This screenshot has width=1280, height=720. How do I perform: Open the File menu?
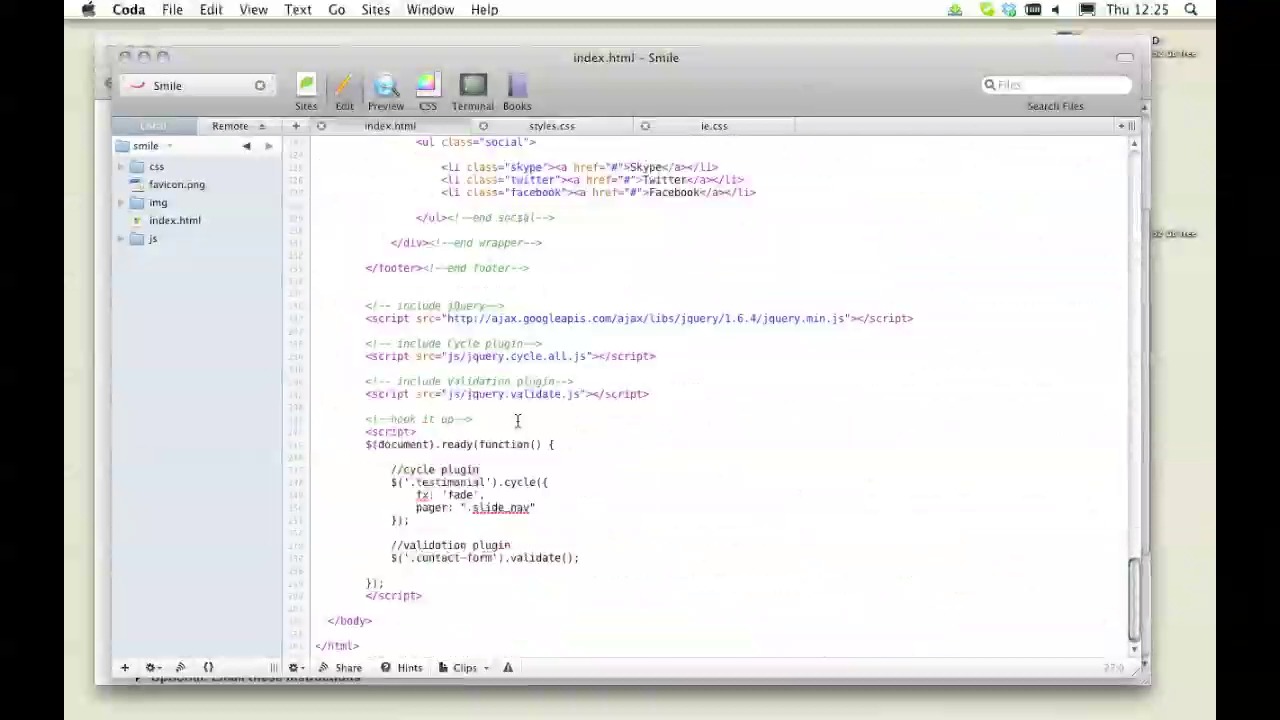tap(172, 10)
